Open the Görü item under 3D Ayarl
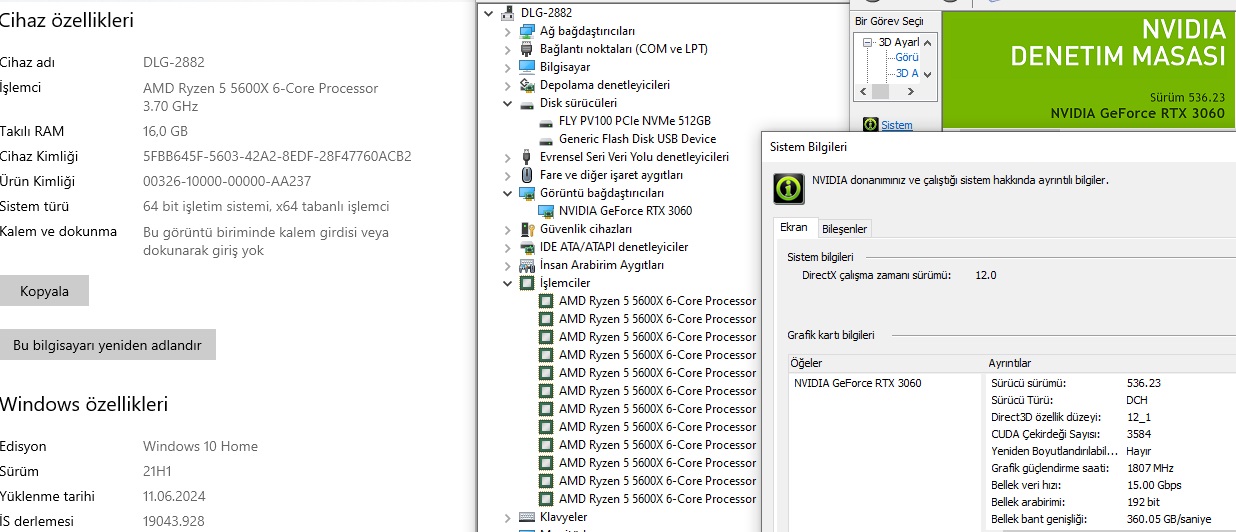The height and width of the screenshot is (532, 1236). 907,57
